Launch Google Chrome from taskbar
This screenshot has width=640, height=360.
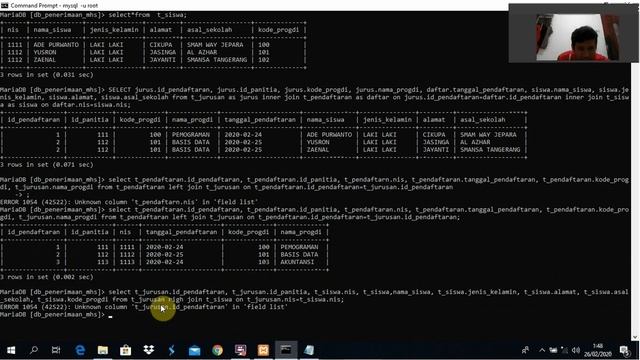[217, 350]
